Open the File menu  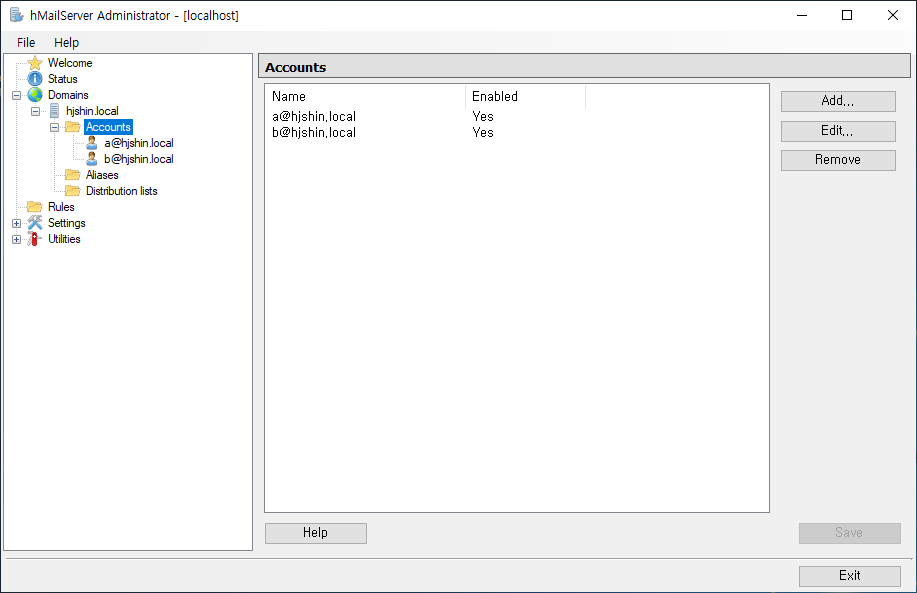[x=26, y=43]
